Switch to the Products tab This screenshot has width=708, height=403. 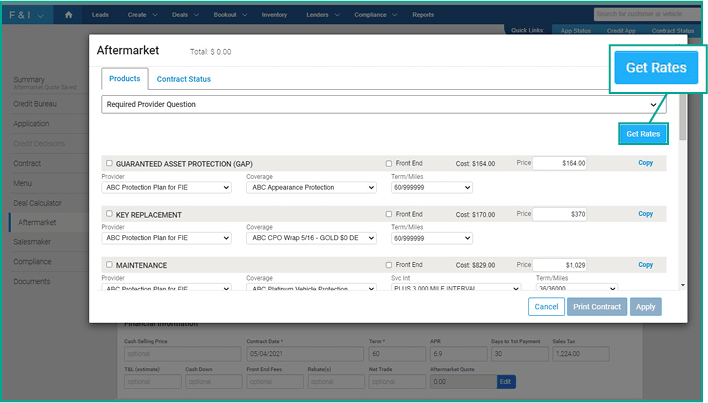click(x=125, y=79)
